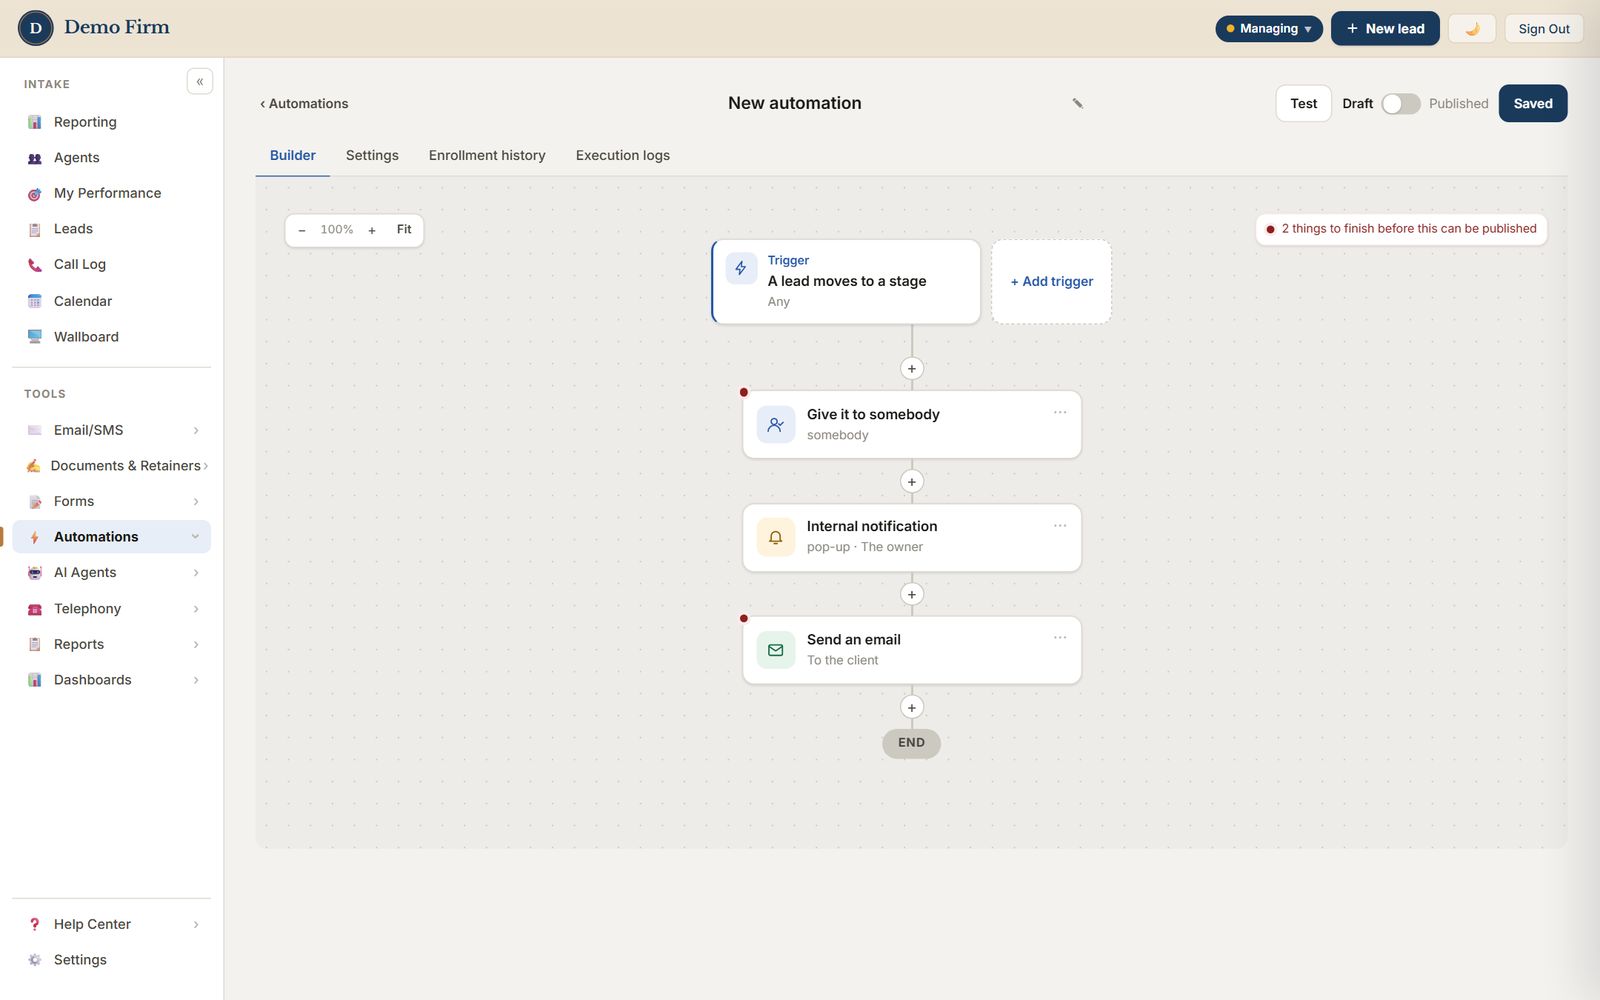Image resolution: width=1600 pixels, height=1000 pixels.
Task: Fit the canvas to view
Action: point(404,230)
